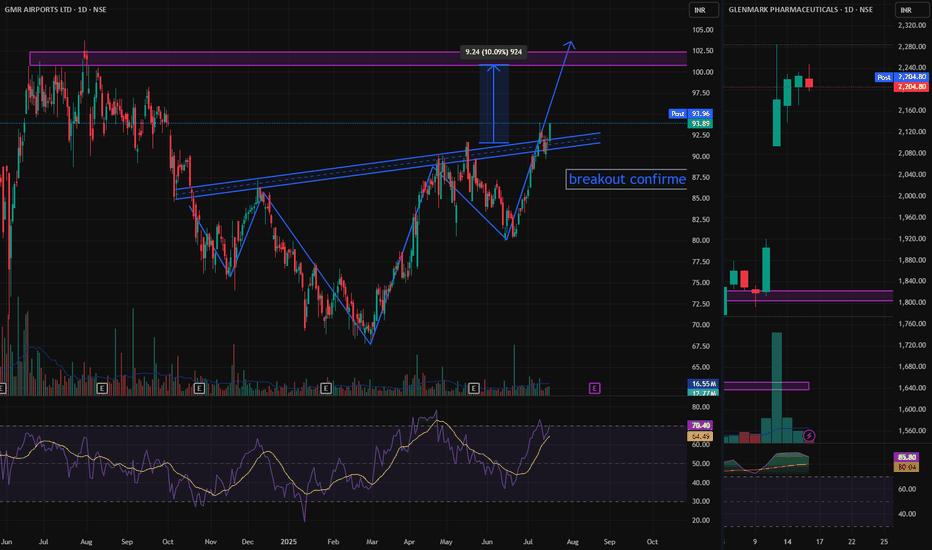This screenshot has width=932, height=550.
Task: Click the purple 85.80 RSI label on Glenmark
Action: [x=906, y=457]
